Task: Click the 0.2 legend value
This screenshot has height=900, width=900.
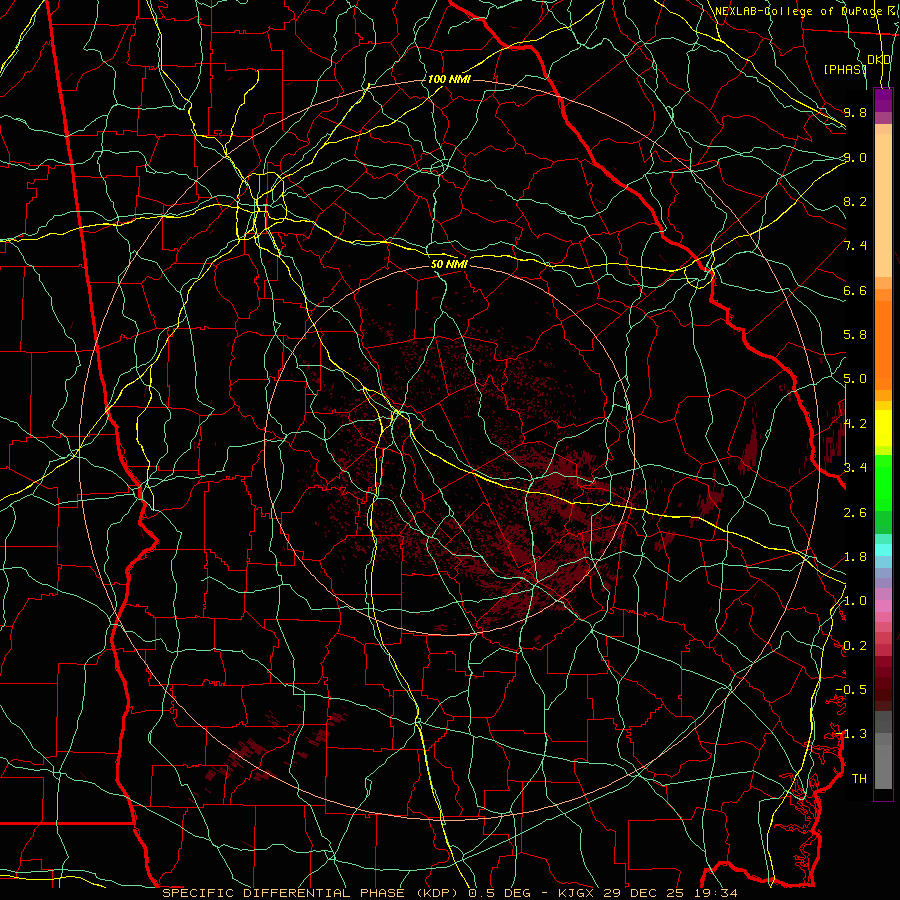Action: (x=855, y=646)
